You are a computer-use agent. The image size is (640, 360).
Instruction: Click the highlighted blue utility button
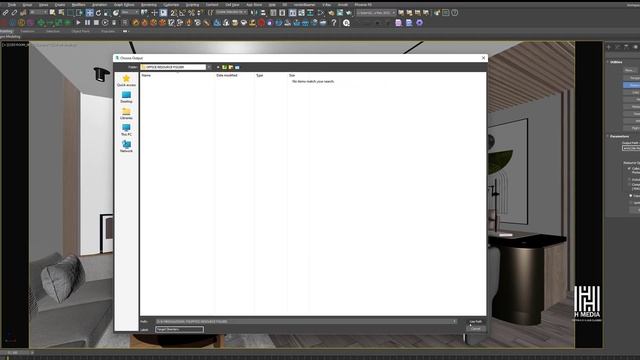coord(631,85)
